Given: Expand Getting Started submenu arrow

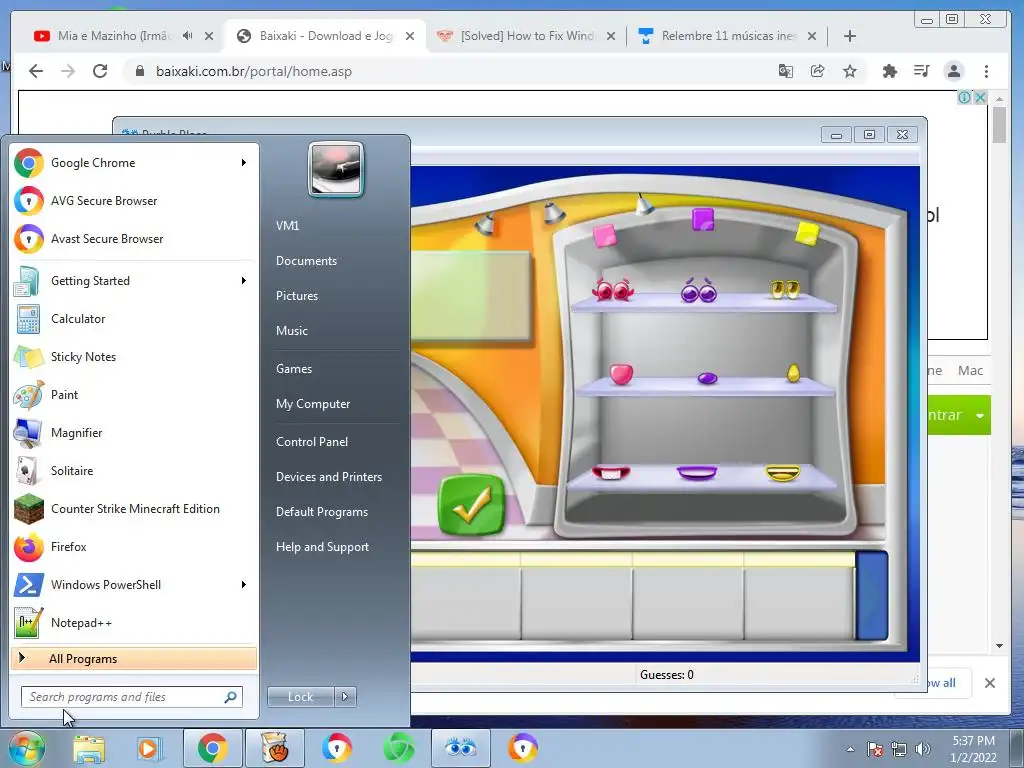Looking at the screenshot, I should pos(244,281).
